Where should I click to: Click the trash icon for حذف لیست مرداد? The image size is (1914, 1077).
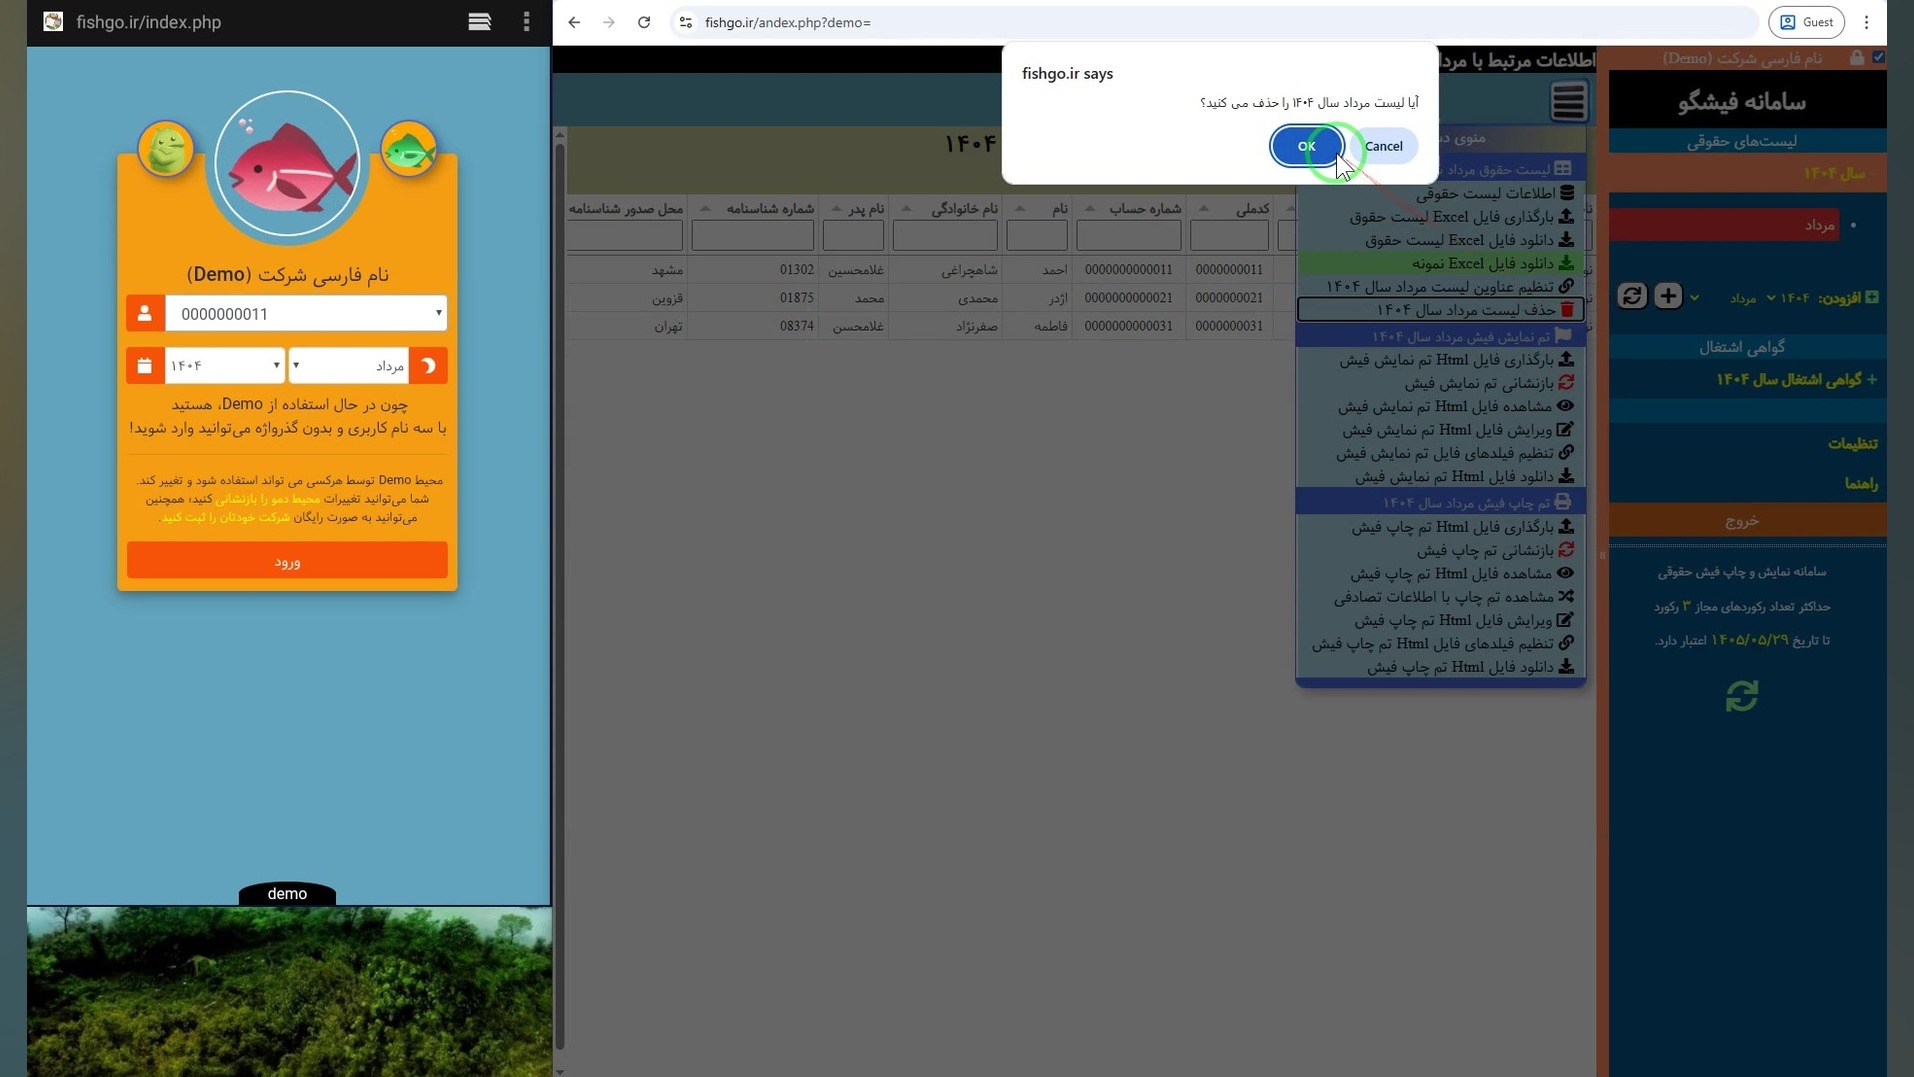pyautogui.click(x=1567, y=310)
